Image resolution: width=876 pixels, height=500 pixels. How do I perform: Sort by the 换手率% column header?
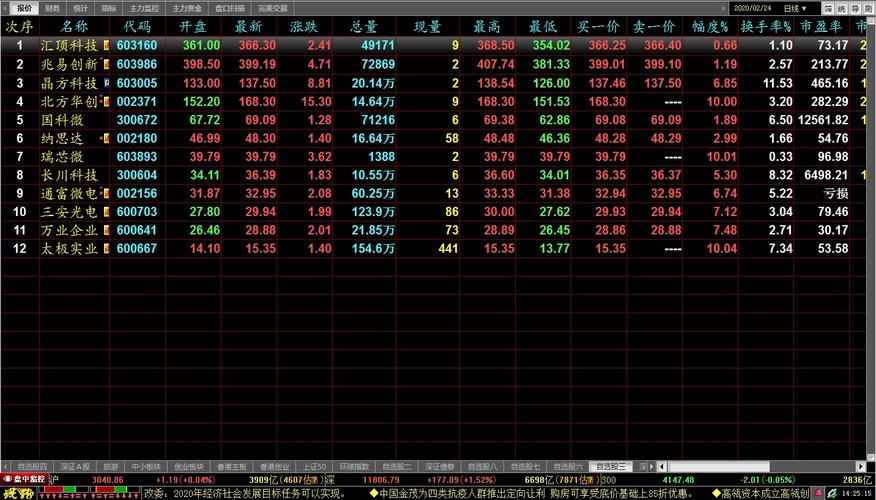coord(765,26)
